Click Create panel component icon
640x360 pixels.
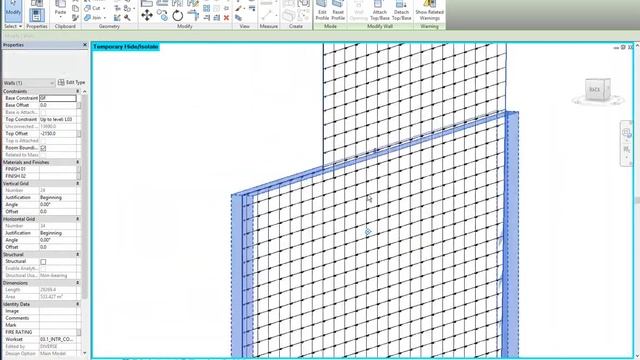coord(289,16)
